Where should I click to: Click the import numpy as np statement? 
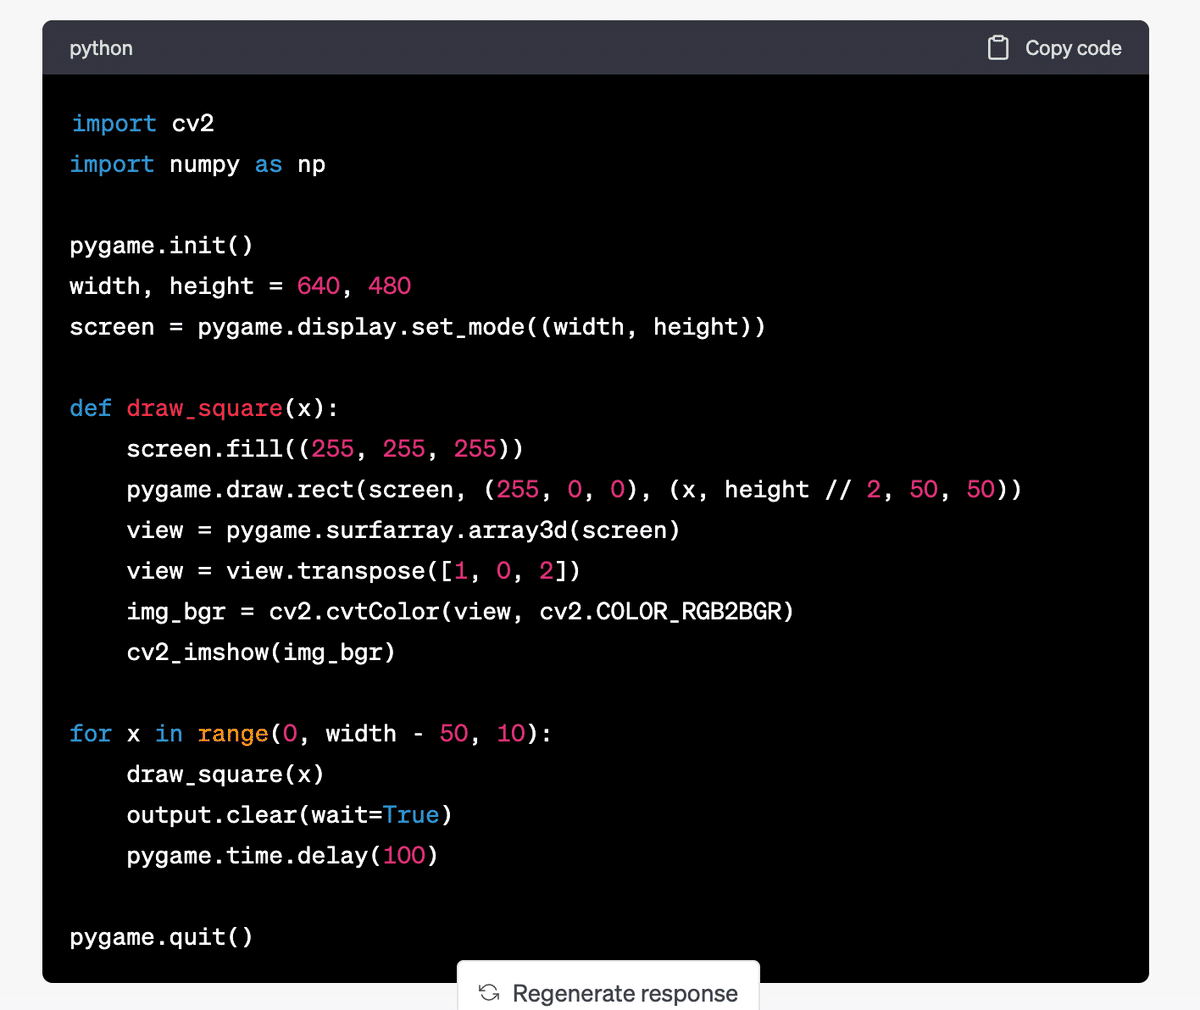click(x=195, y=164)
